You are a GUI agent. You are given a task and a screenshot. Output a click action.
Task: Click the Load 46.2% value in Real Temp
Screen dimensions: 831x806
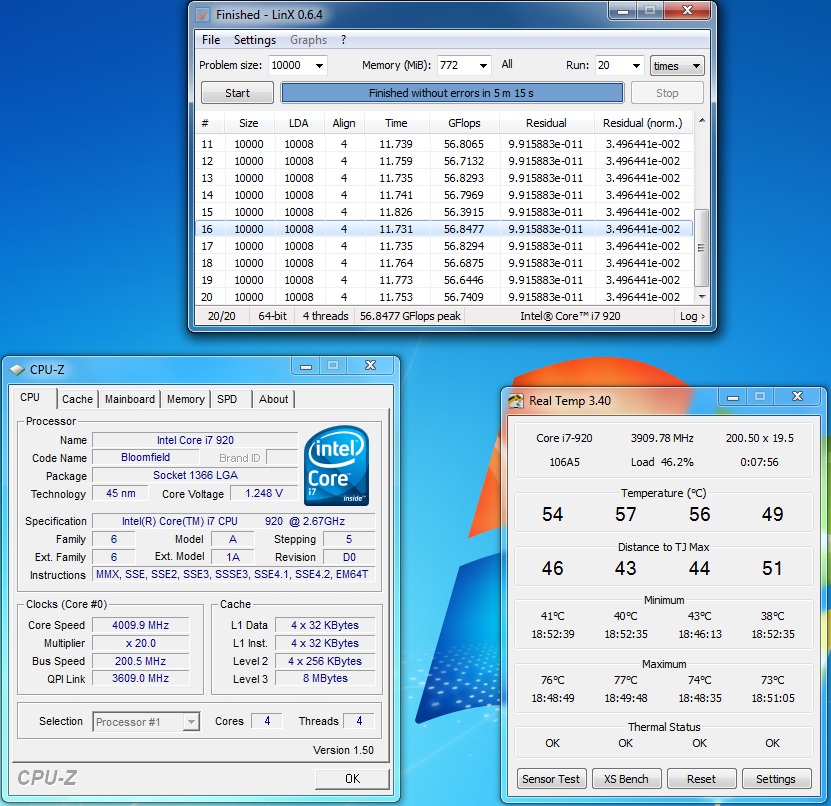662,462
